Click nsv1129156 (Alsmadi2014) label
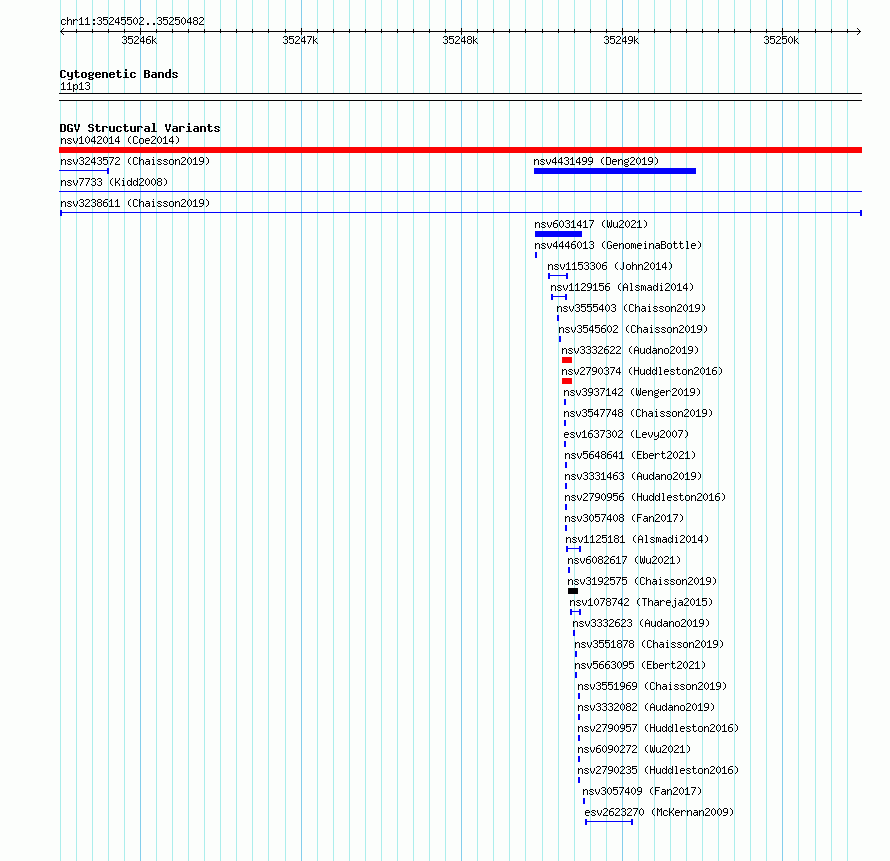The image size is (890, 861). tap(622, 287)
